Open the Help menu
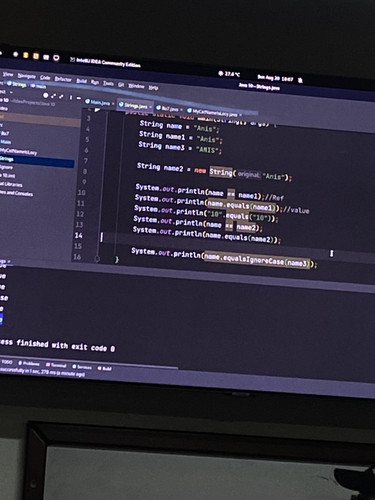375x500 pixels. (153, 88)
